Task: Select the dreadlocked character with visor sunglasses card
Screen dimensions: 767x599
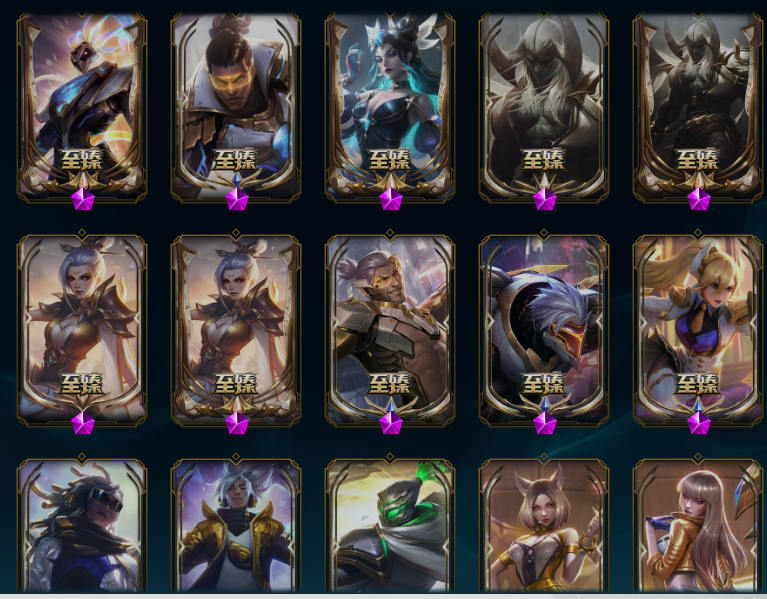Action: 82,526
